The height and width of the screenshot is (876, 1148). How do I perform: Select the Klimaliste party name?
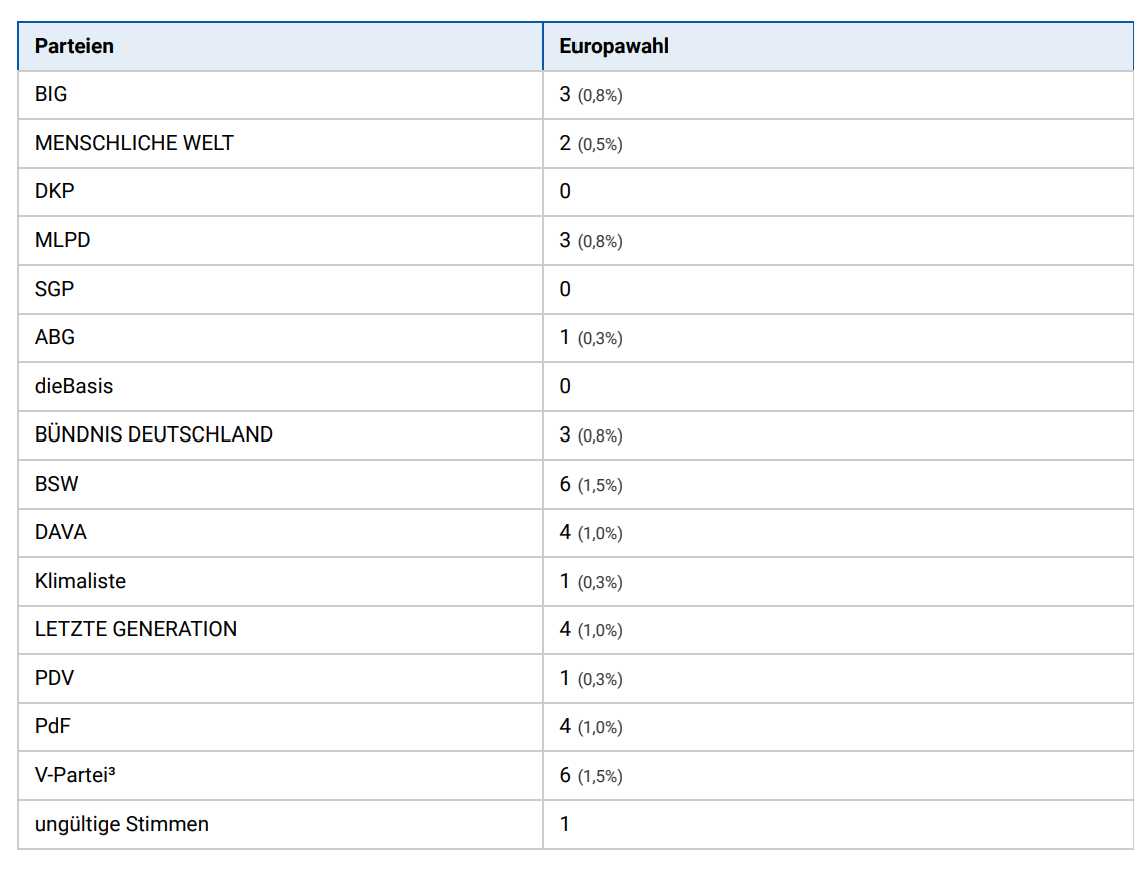(x=81, y=582)
